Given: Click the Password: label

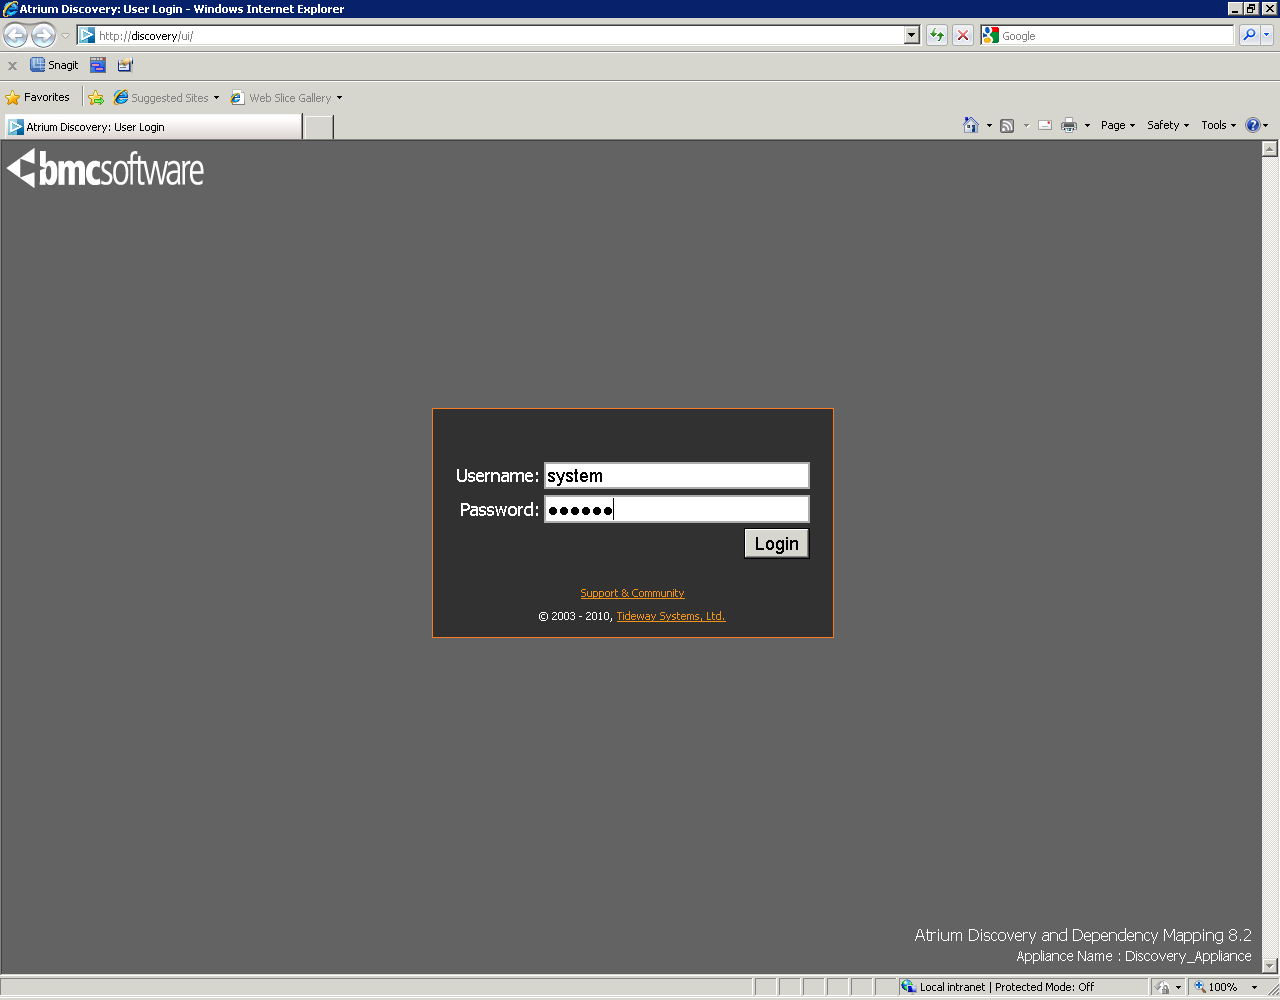Looking at the screenshot, I should pyautogui.click(x=499, y=510).
